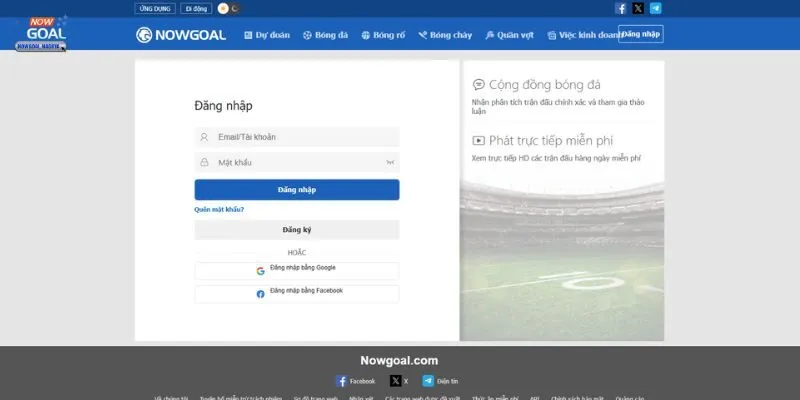Click the Telegram icon in top bar
Viewport: 800px width, 400px height.
tap(655, 8)
